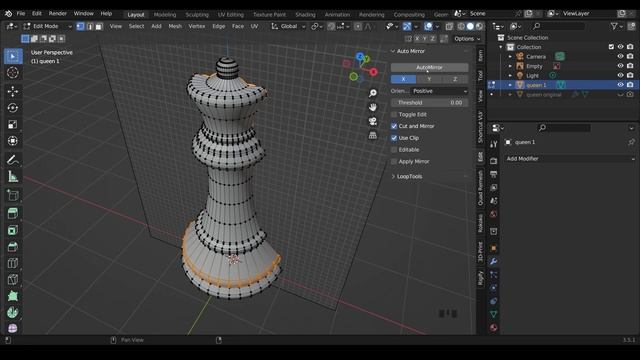Select the Knife tool
This screenshot has width=640, height=360.
pos(13,280)
